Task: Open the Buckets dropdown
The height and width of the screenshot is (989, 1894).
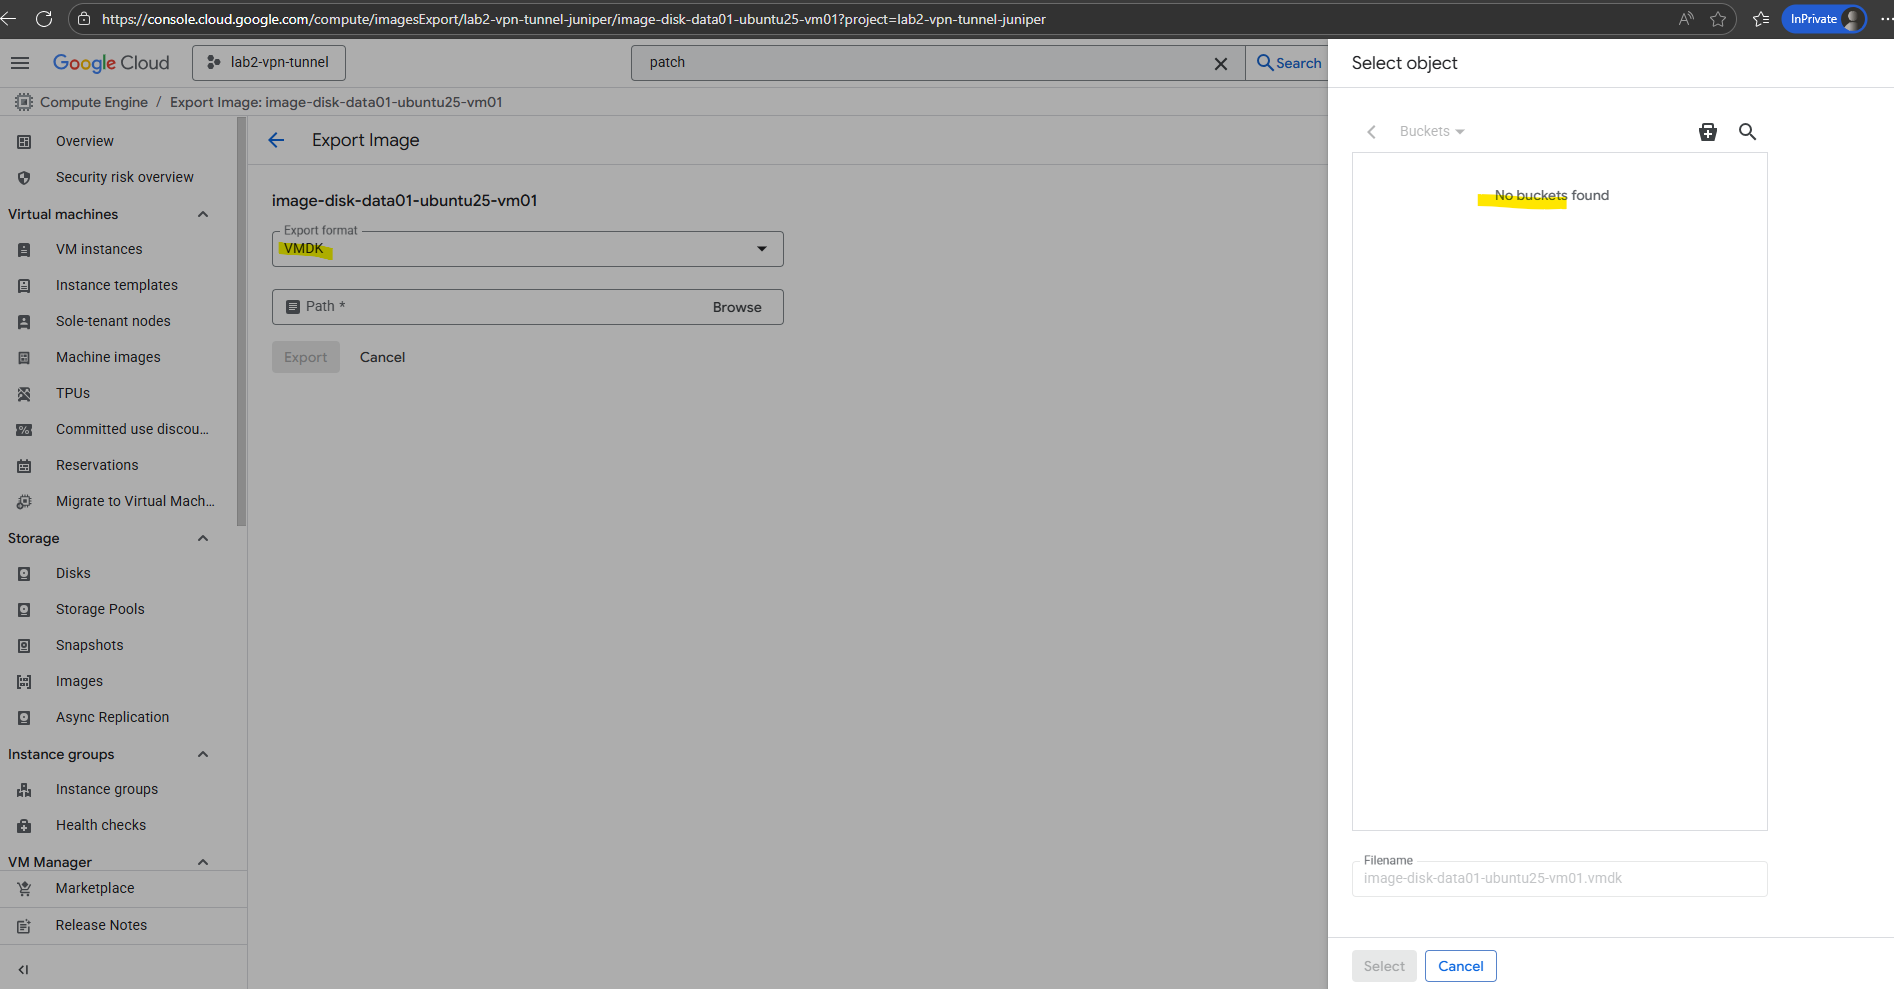Action: (1432, 131)
